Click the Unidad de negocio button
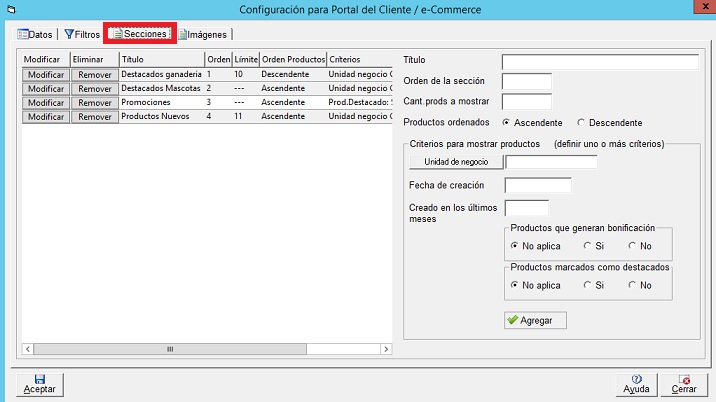The width and height of the screenshot is (716, 402). [x=456, y=162]
